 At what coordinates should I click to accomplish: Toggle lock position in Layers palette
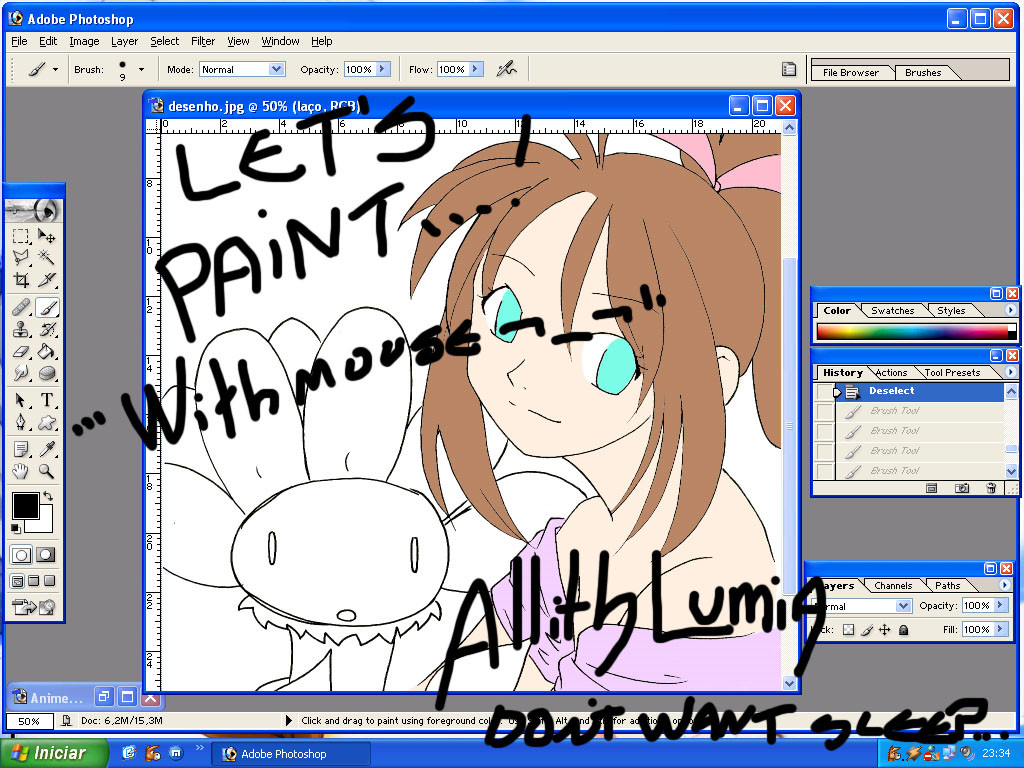click(x=885, y=630)
